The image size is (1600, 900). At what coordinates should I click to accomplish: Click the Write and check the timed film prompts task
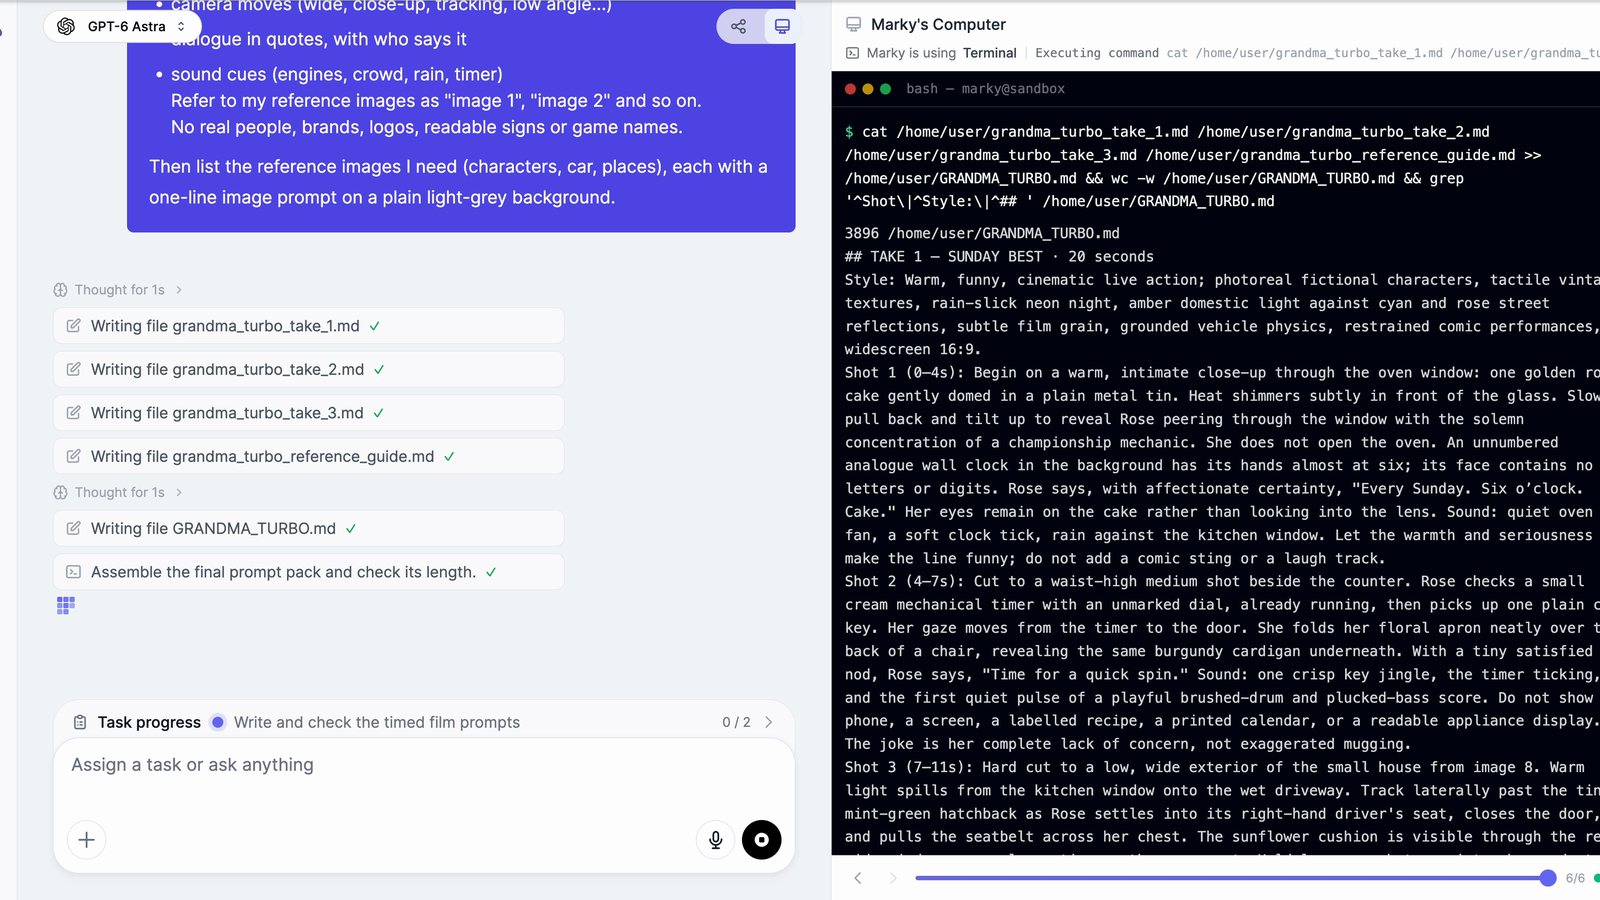(x=377, y=722)
